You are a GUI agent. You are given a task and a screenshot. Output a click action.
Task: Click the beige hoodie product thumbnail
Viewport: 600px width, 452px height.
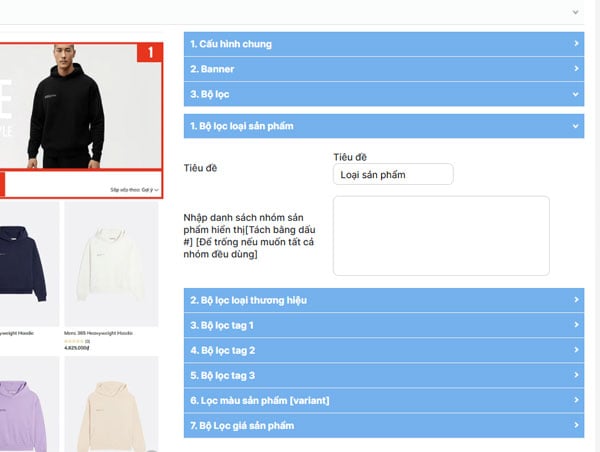[x=111, y=404]
